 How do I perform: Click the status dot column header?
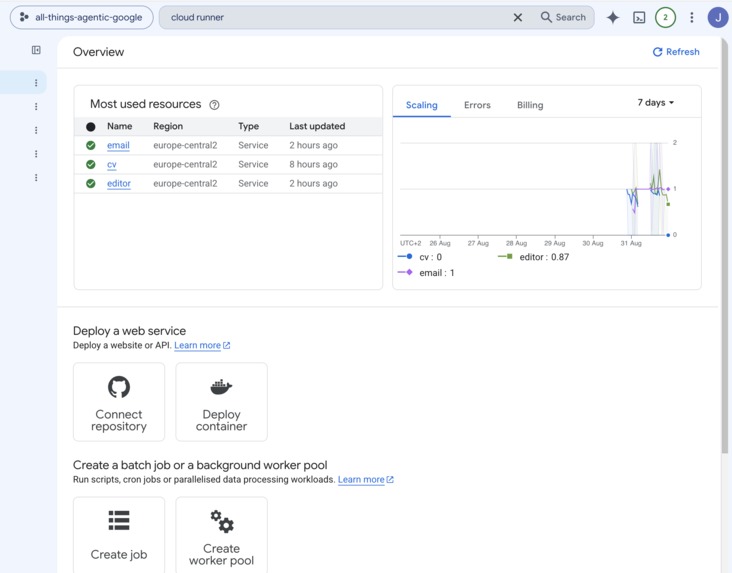(91, 127)
